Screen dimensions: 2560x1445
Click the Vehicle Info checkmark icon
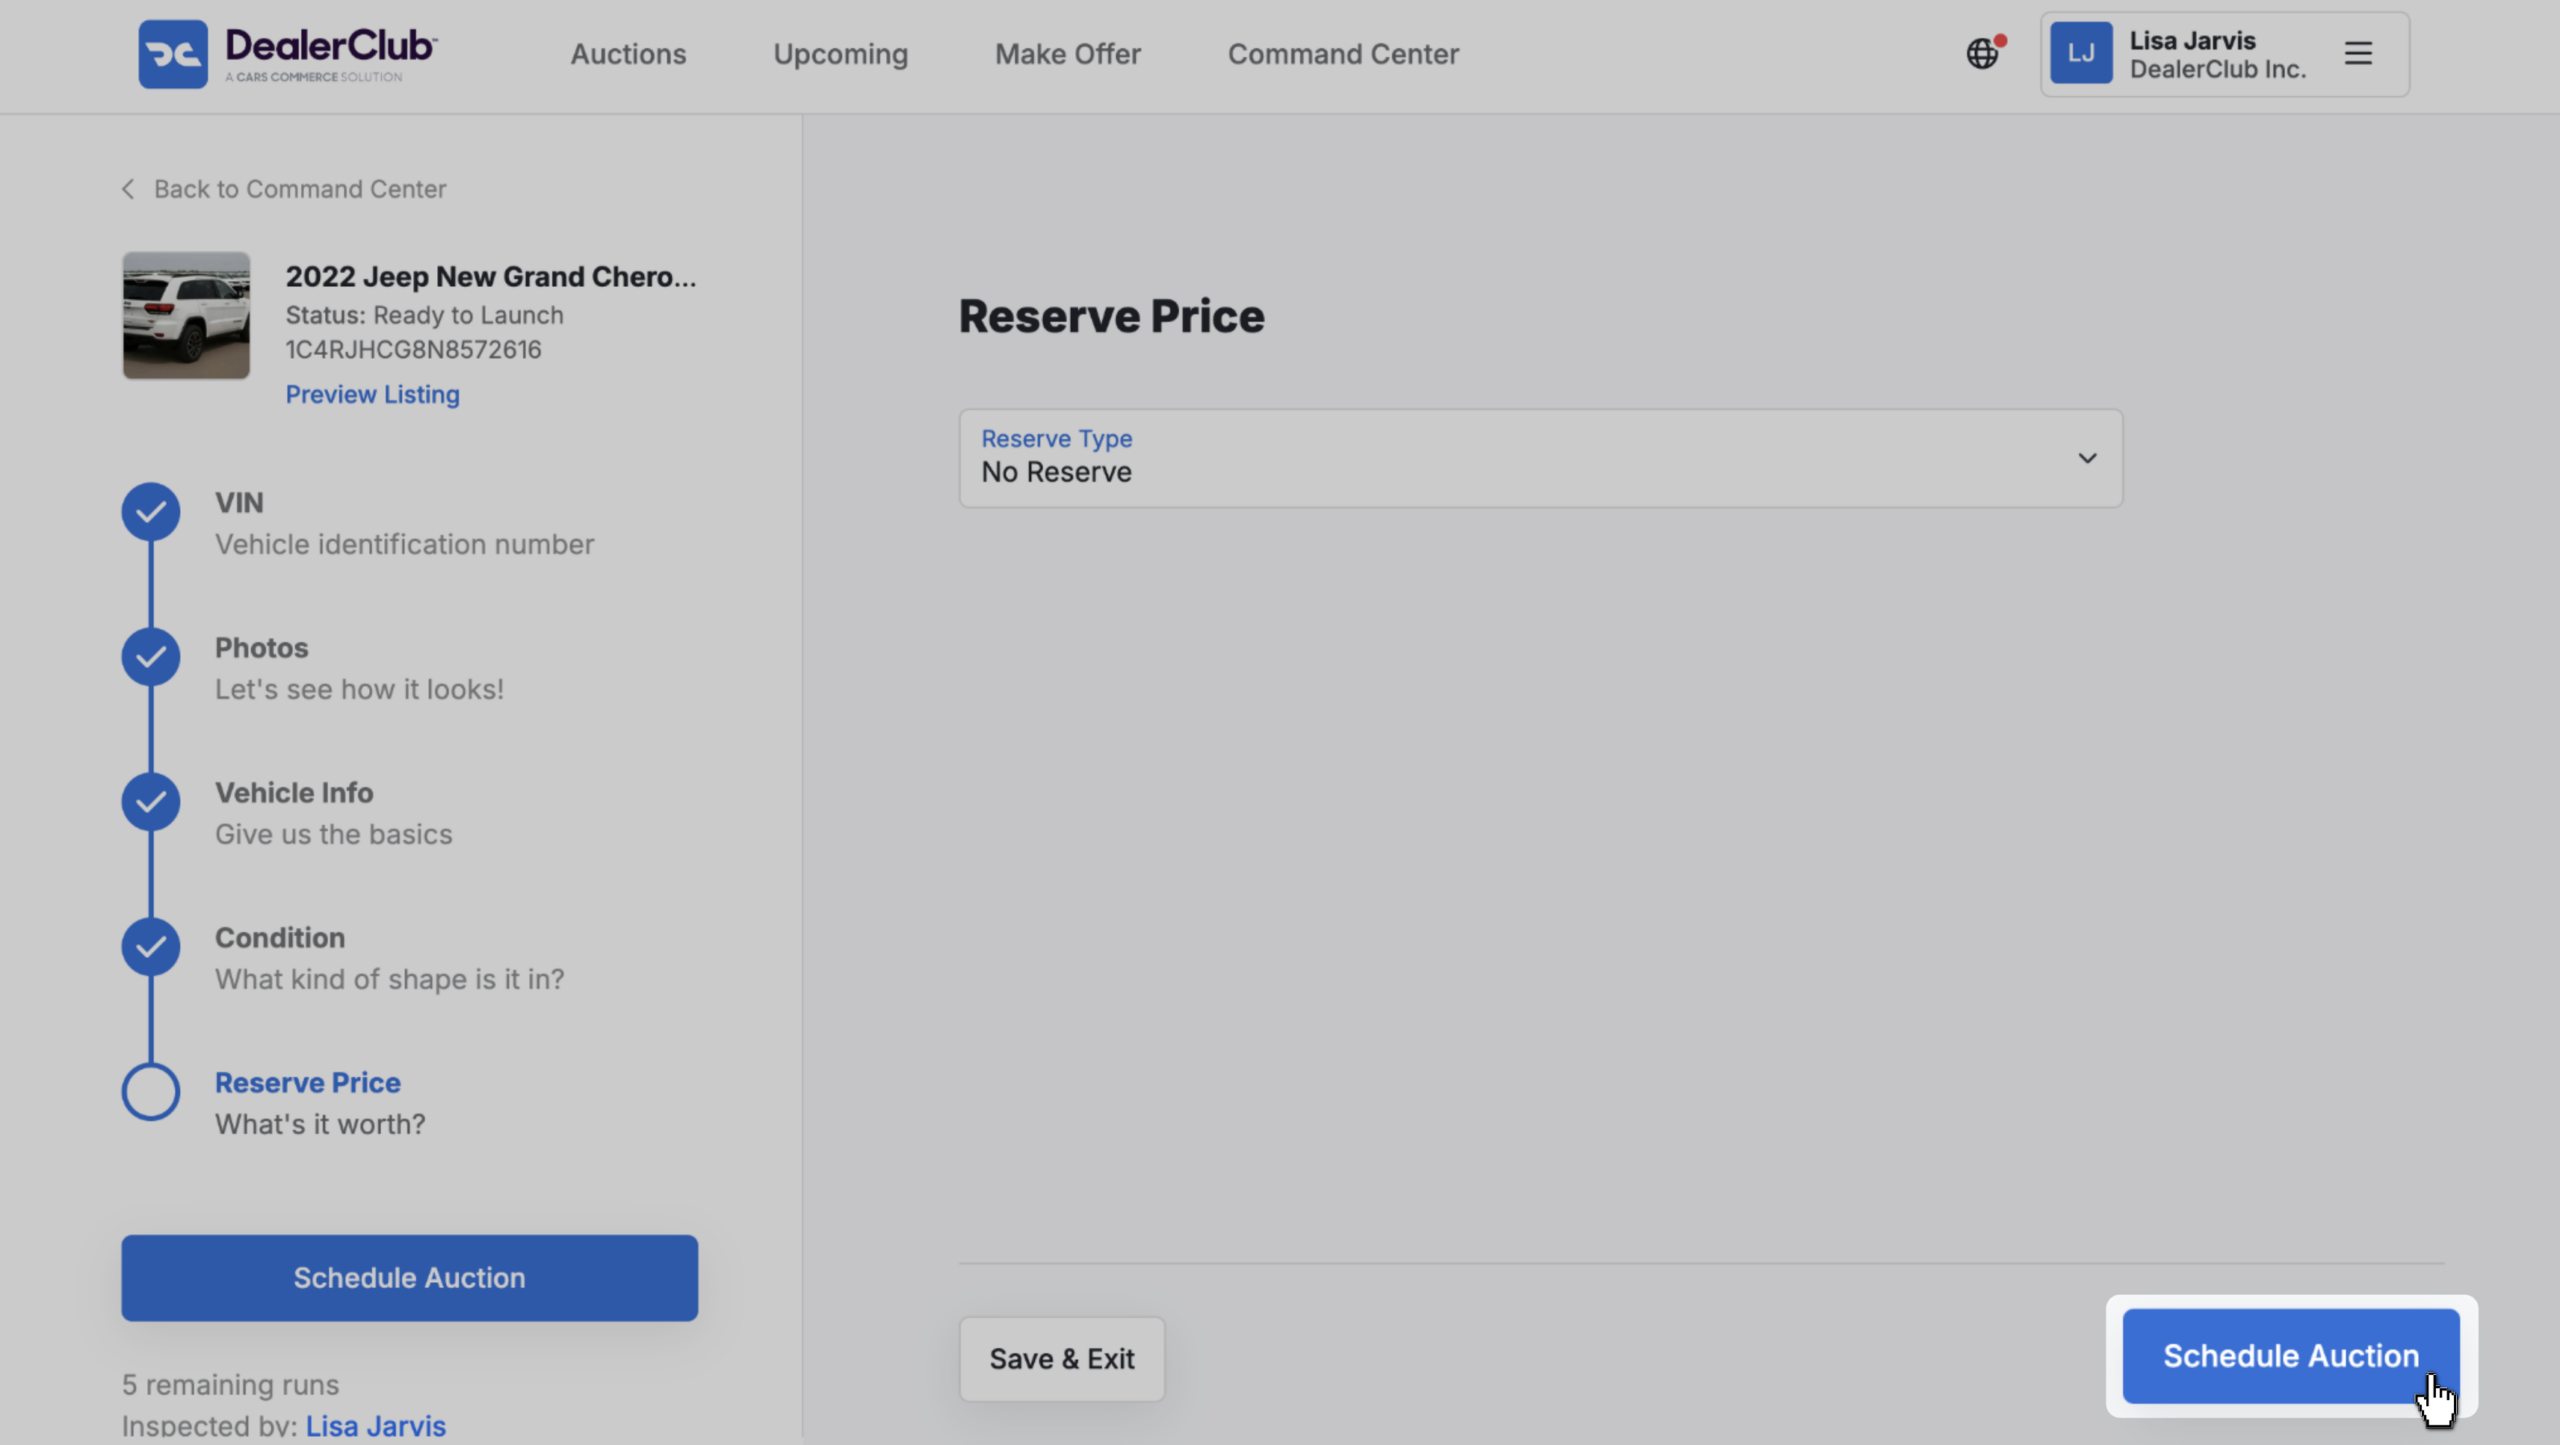point(151,802)
